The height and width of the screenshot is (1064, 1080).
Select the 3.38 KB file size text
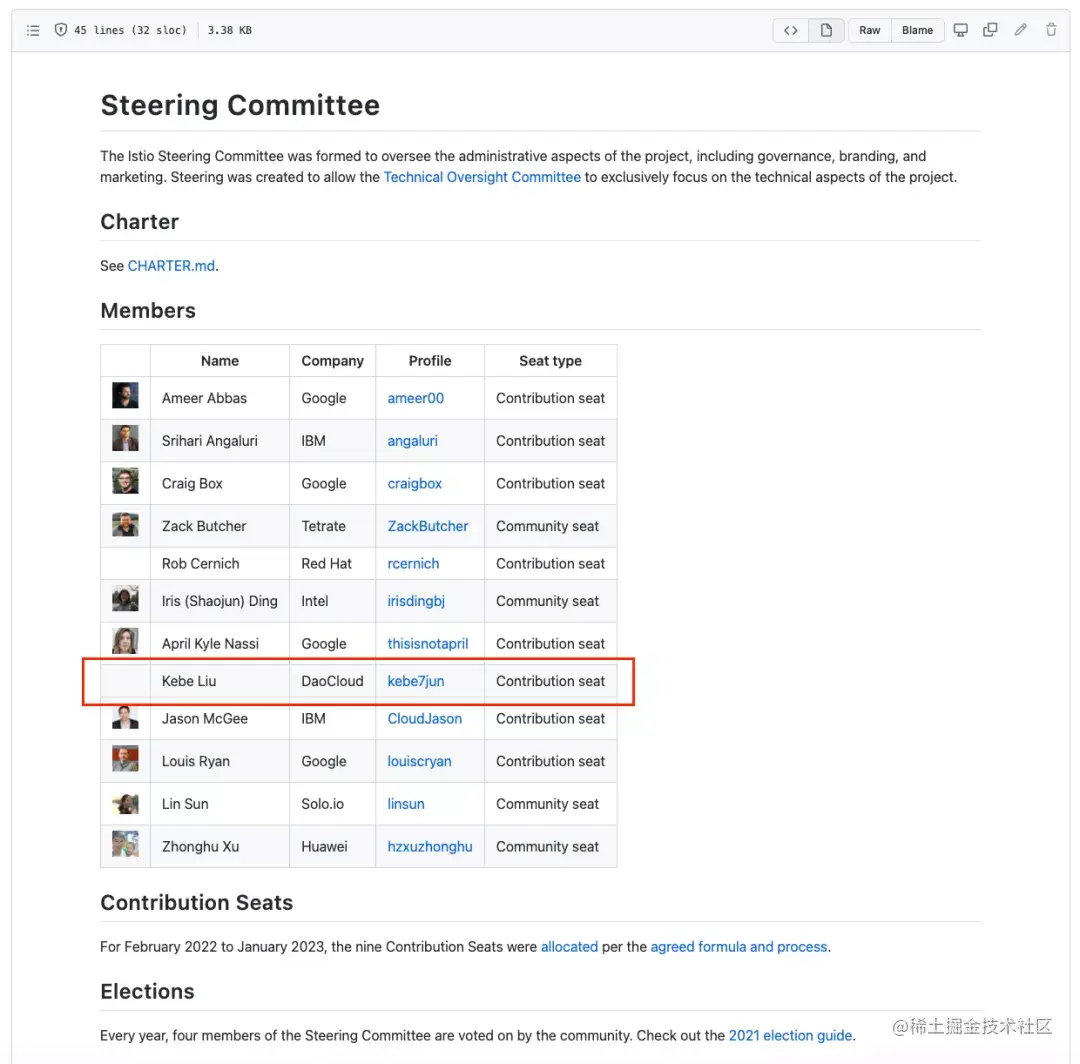[229, 30]
